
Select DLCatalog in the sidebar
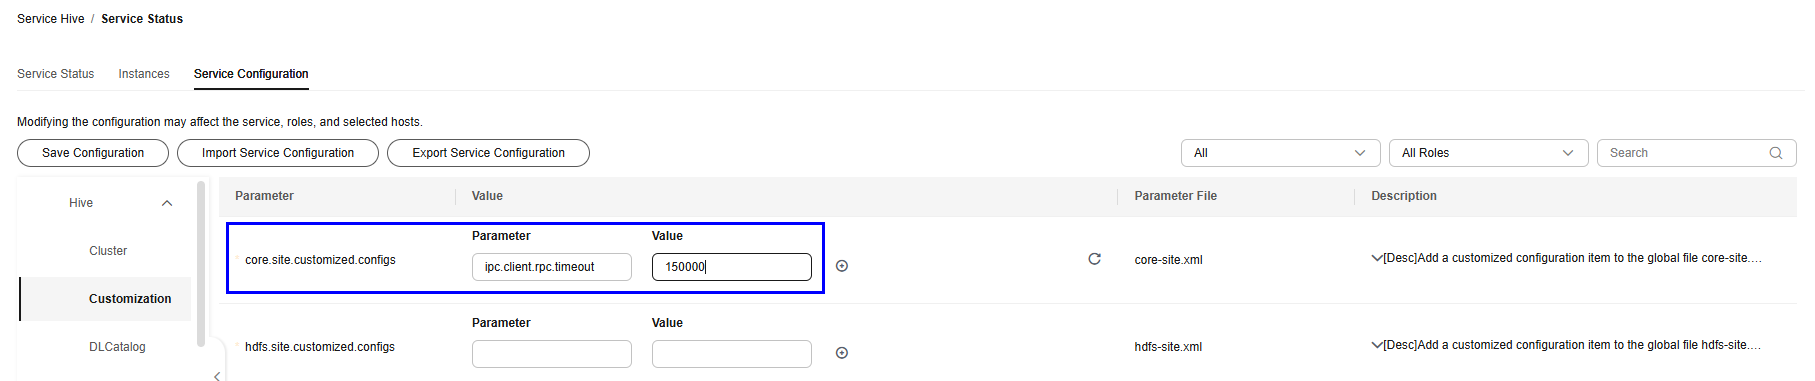117,347
